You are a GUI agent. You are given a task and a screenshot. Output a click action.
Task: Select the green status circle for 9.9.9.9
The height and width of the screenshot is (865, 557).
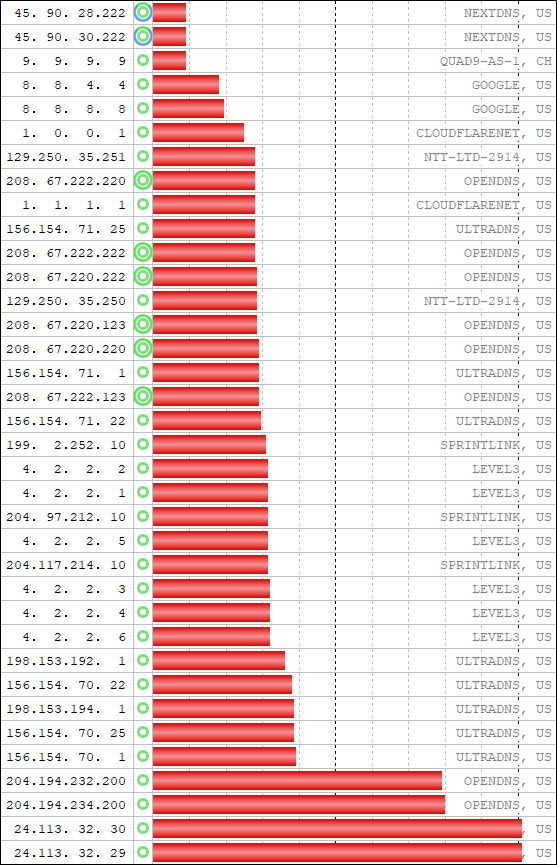tap(143, 60)
